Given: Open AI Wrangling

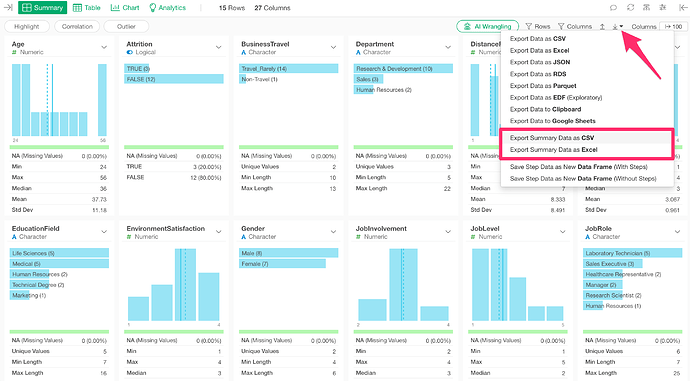Looking at the screenshot, I should point(488,26).
